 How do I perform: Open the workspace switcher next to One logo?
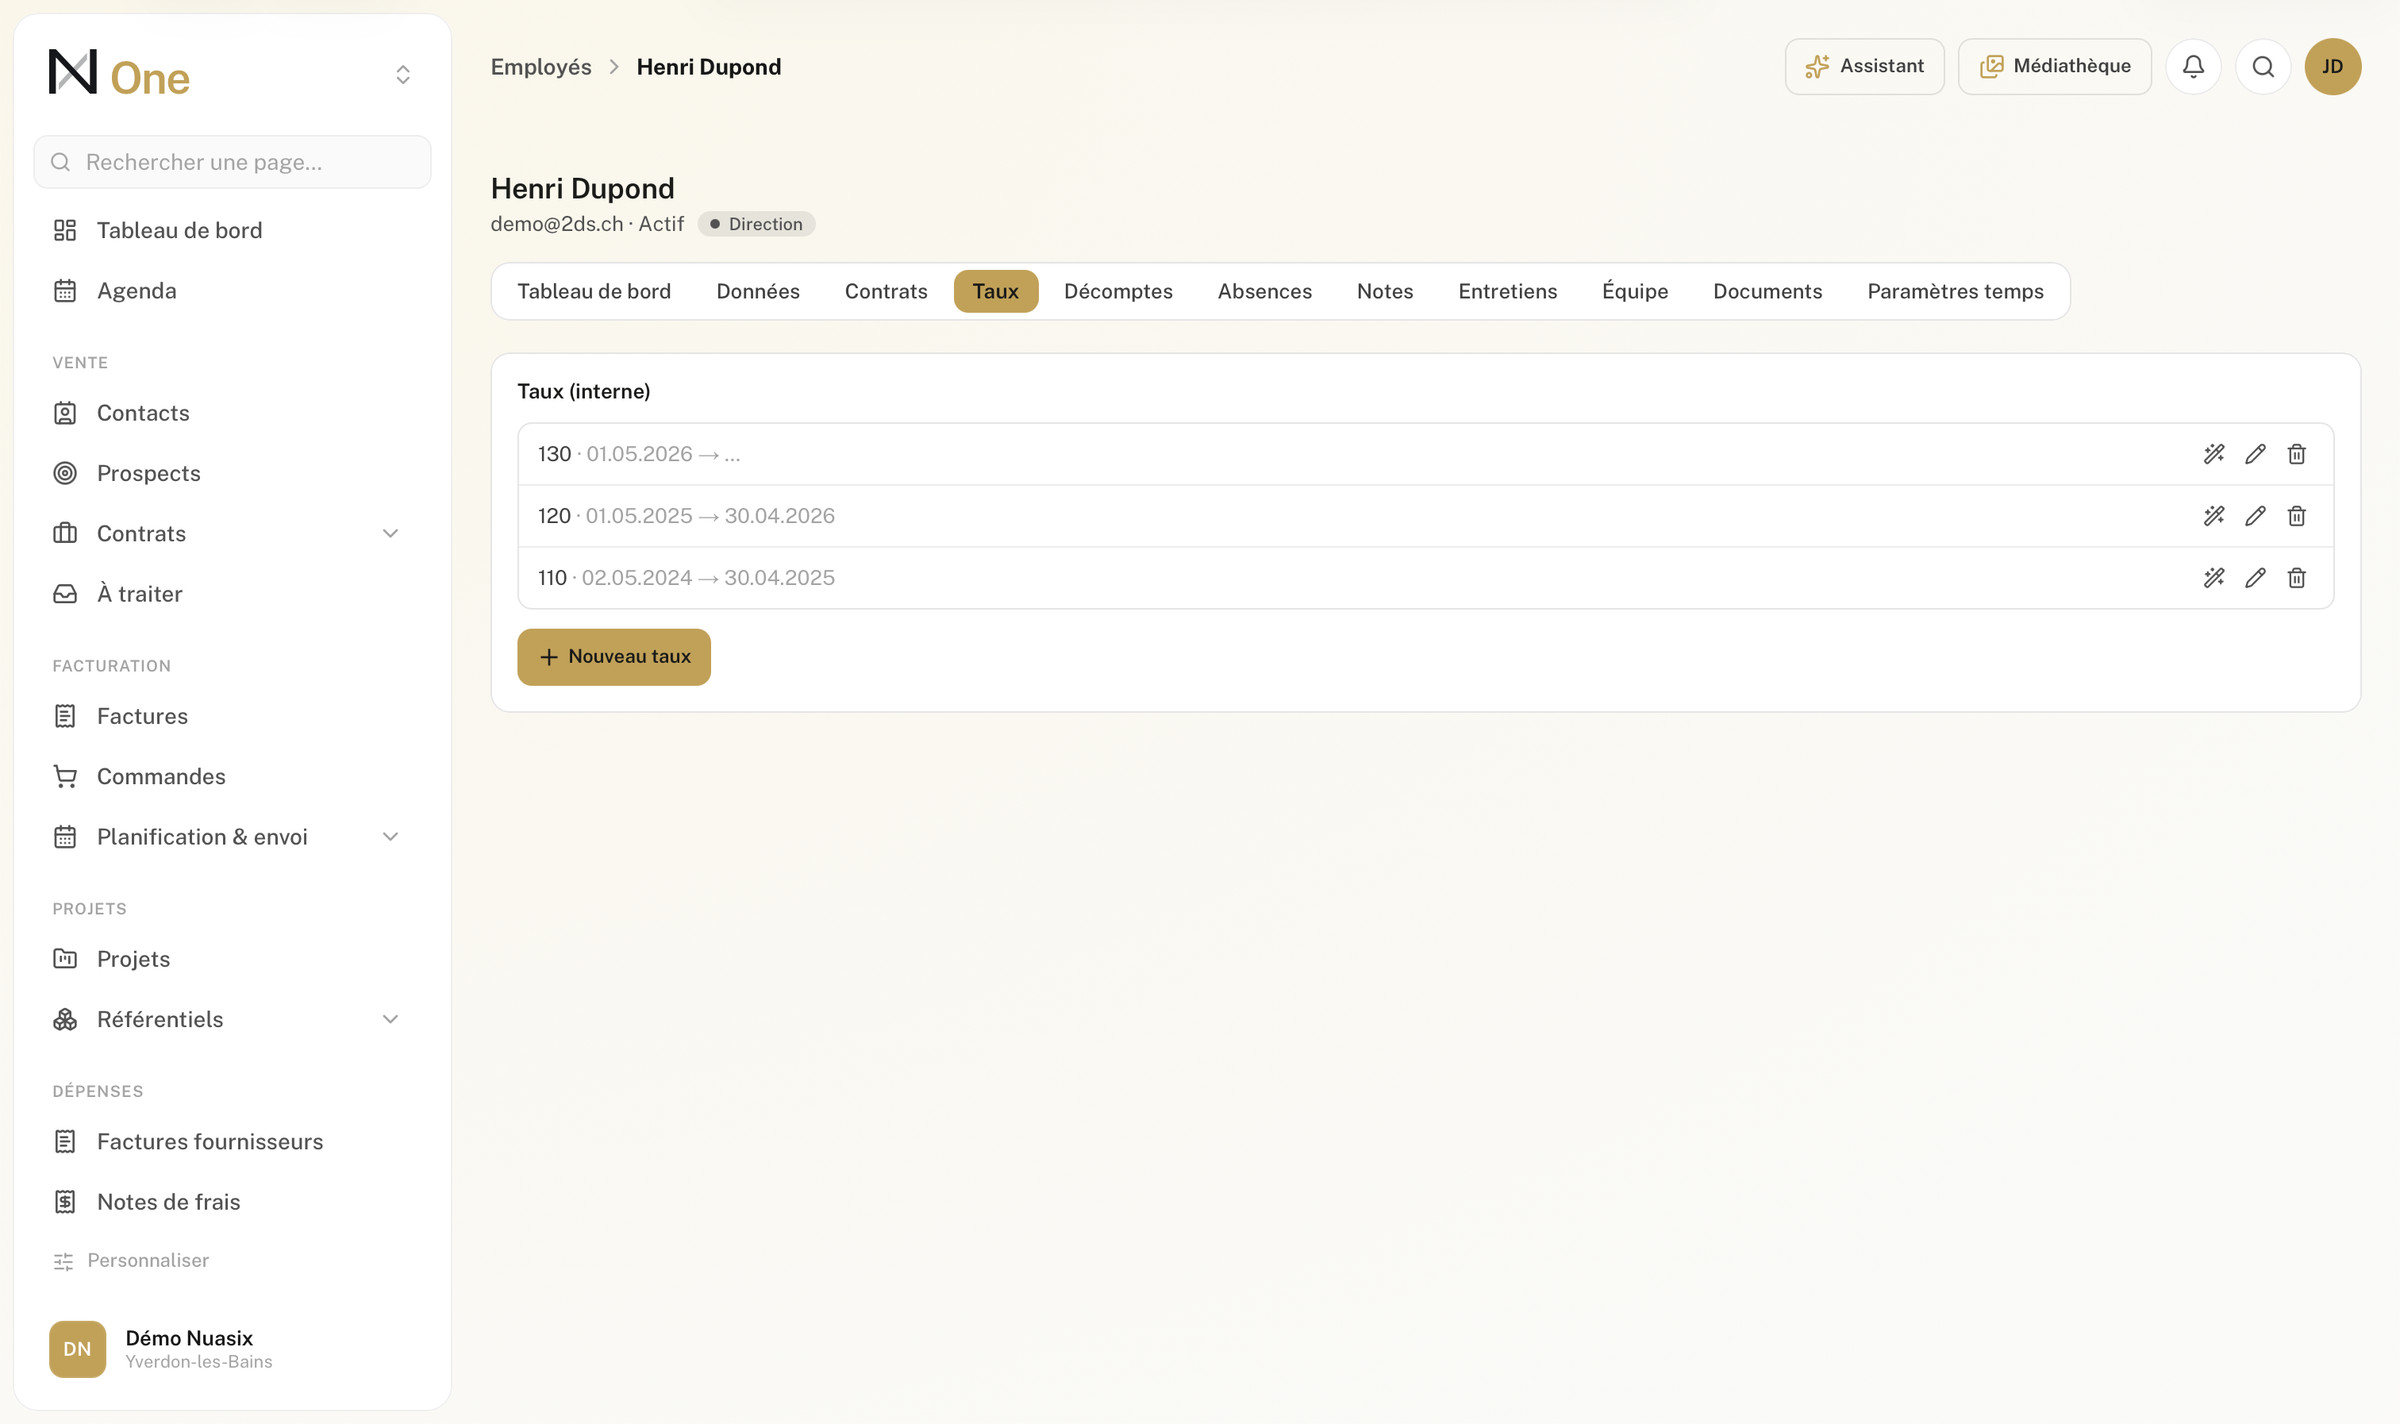[x=403, y=75]
